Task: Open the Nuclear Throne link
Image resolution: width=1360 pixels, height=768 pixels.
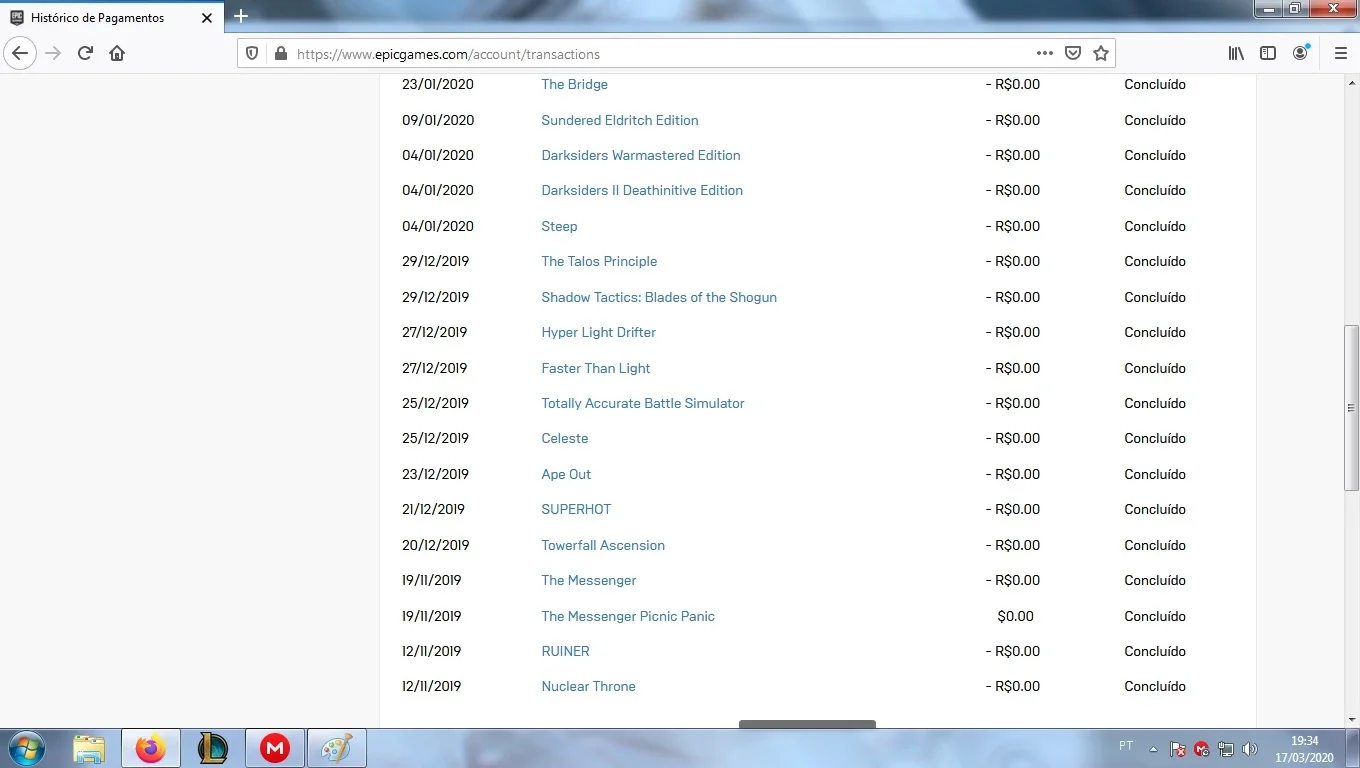Action: point(588,686)
